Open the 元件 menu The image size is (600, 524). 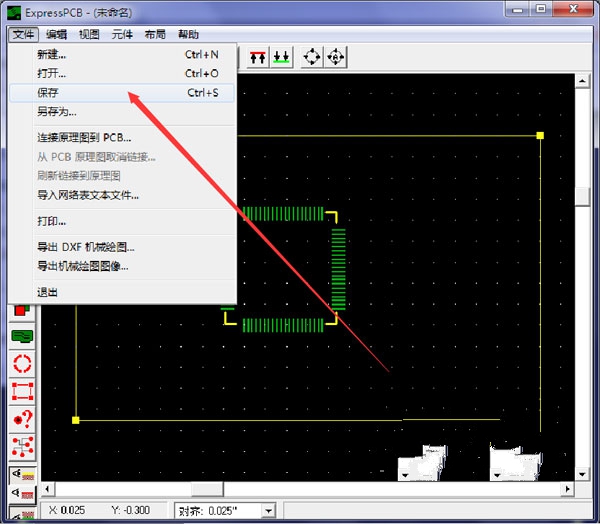pyautogui.click(x=122, y=34)
